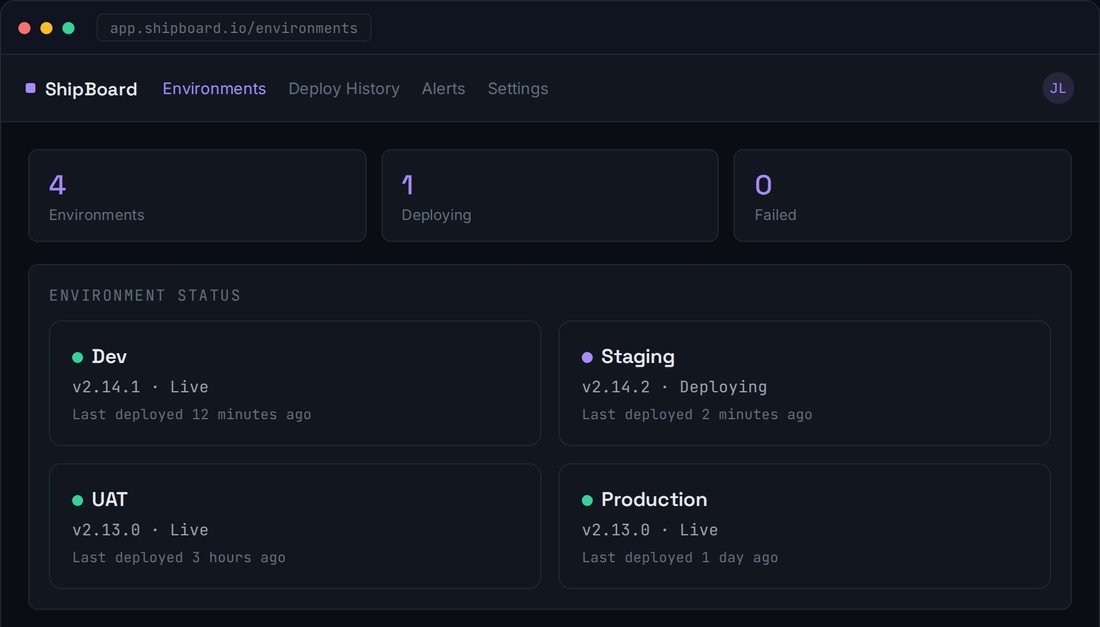The width and height of the screenshot is (1100, 627).
Task: Click the yellow minimize window button
Action: (x=46, y=28)
